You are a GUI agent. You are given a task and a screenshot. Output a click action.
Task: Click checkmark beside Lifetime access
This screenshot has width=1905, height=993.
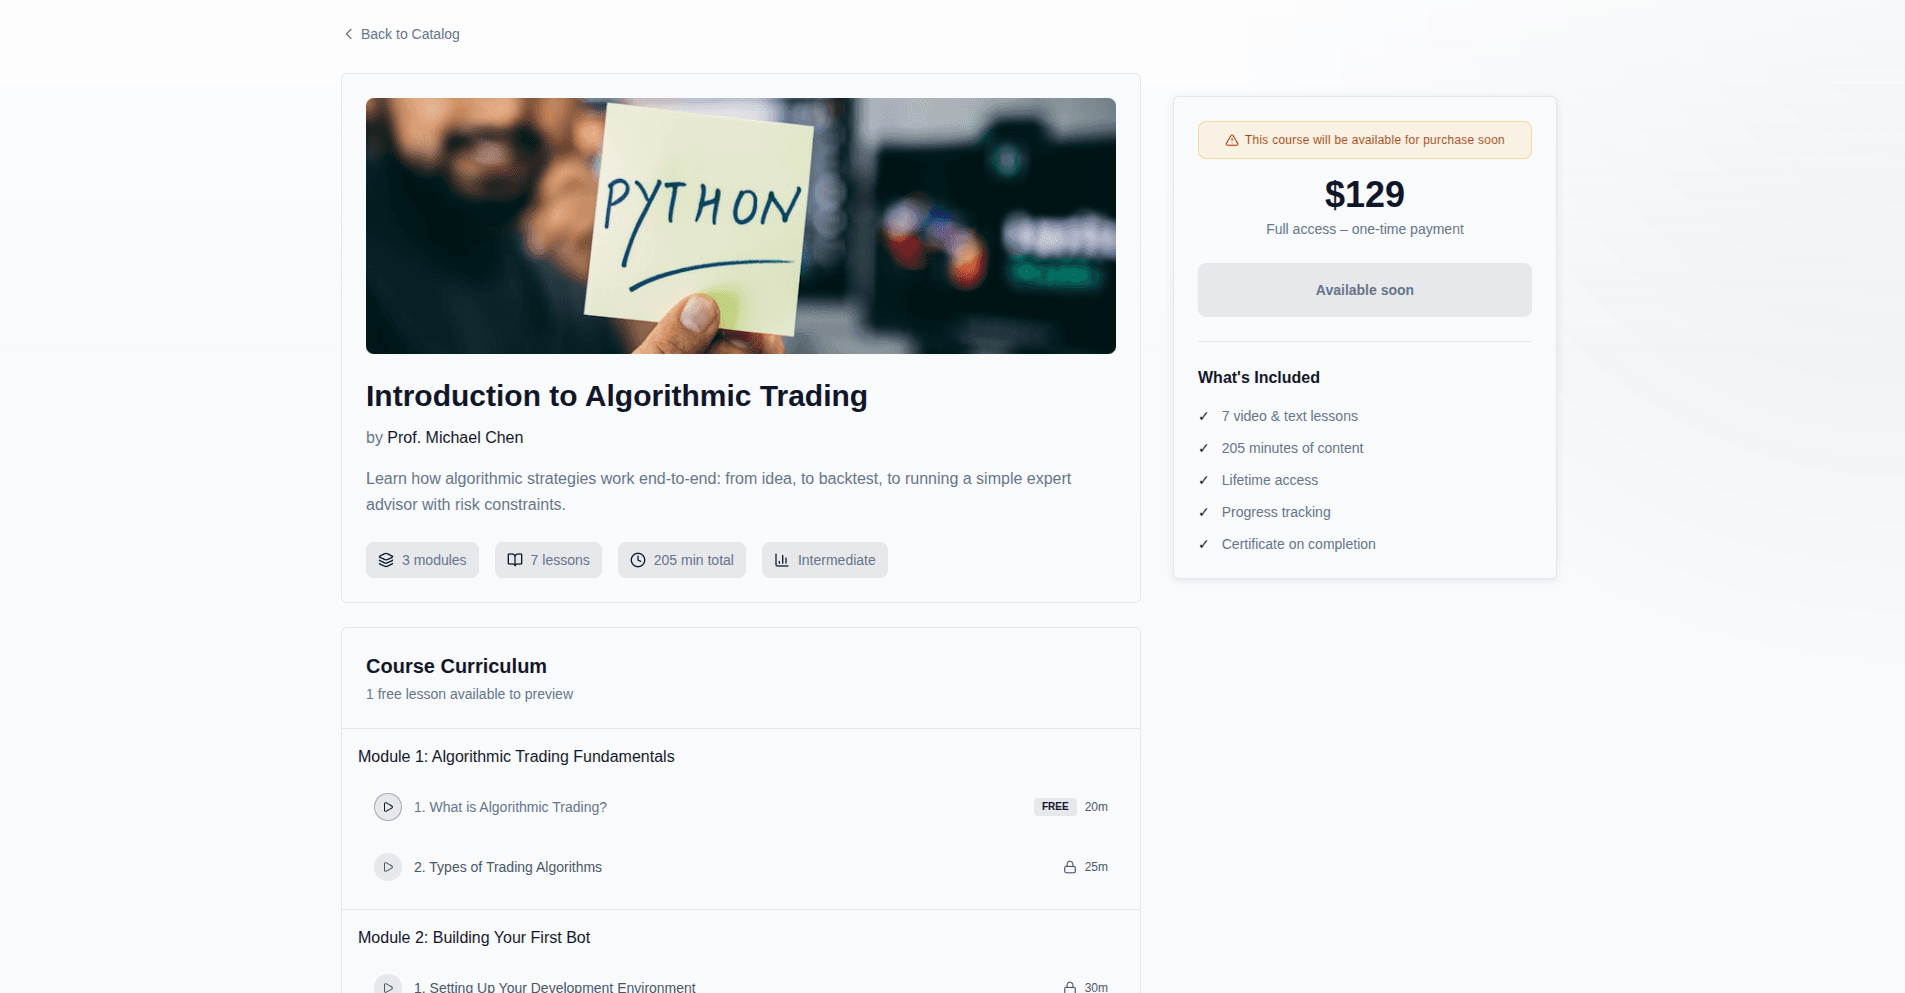pyautogui.click(x=1204, y=480)
